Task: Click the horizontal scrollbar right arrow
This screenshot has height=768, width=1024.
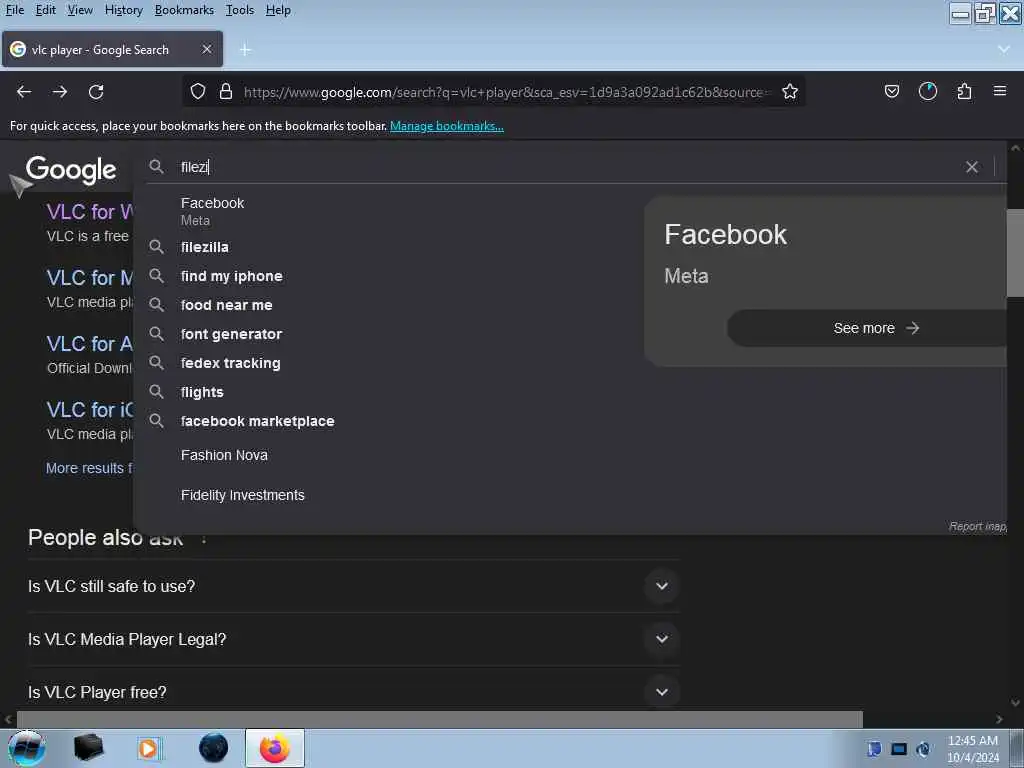Action: 999,719
